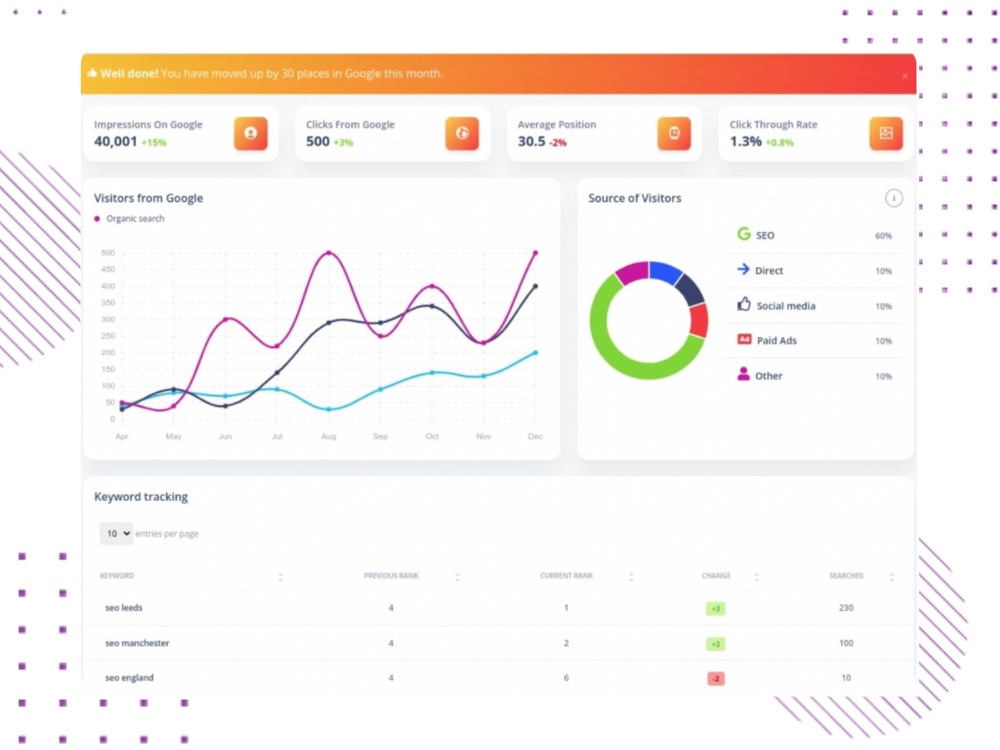Click the +3 change badge for seo leeds
This screenshot has width=1000, height=750.
[x=716, y=608]
